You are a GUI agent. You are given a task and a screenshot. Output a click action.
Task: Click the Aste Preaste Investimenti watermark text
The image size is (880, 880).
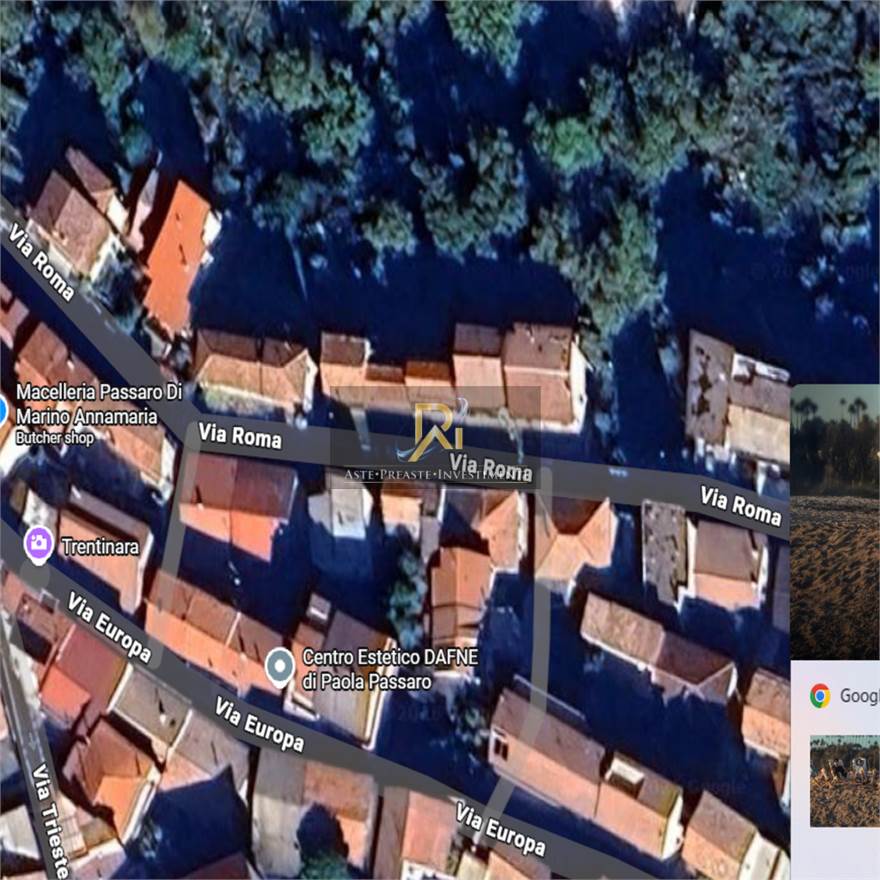click(x=438, y=475)
